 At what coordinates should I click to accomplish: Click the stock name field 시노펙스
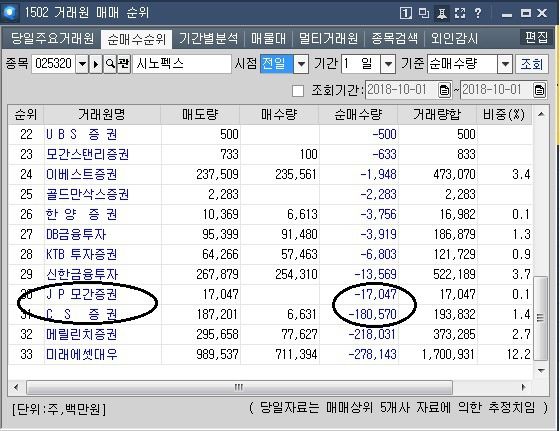coord(182,64)
